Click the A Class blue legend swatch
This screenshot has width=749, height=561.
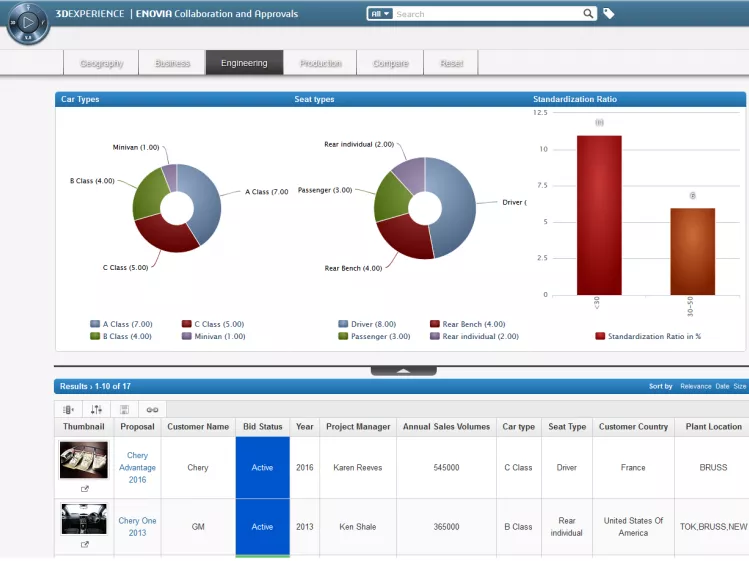[x=95, y=324]
